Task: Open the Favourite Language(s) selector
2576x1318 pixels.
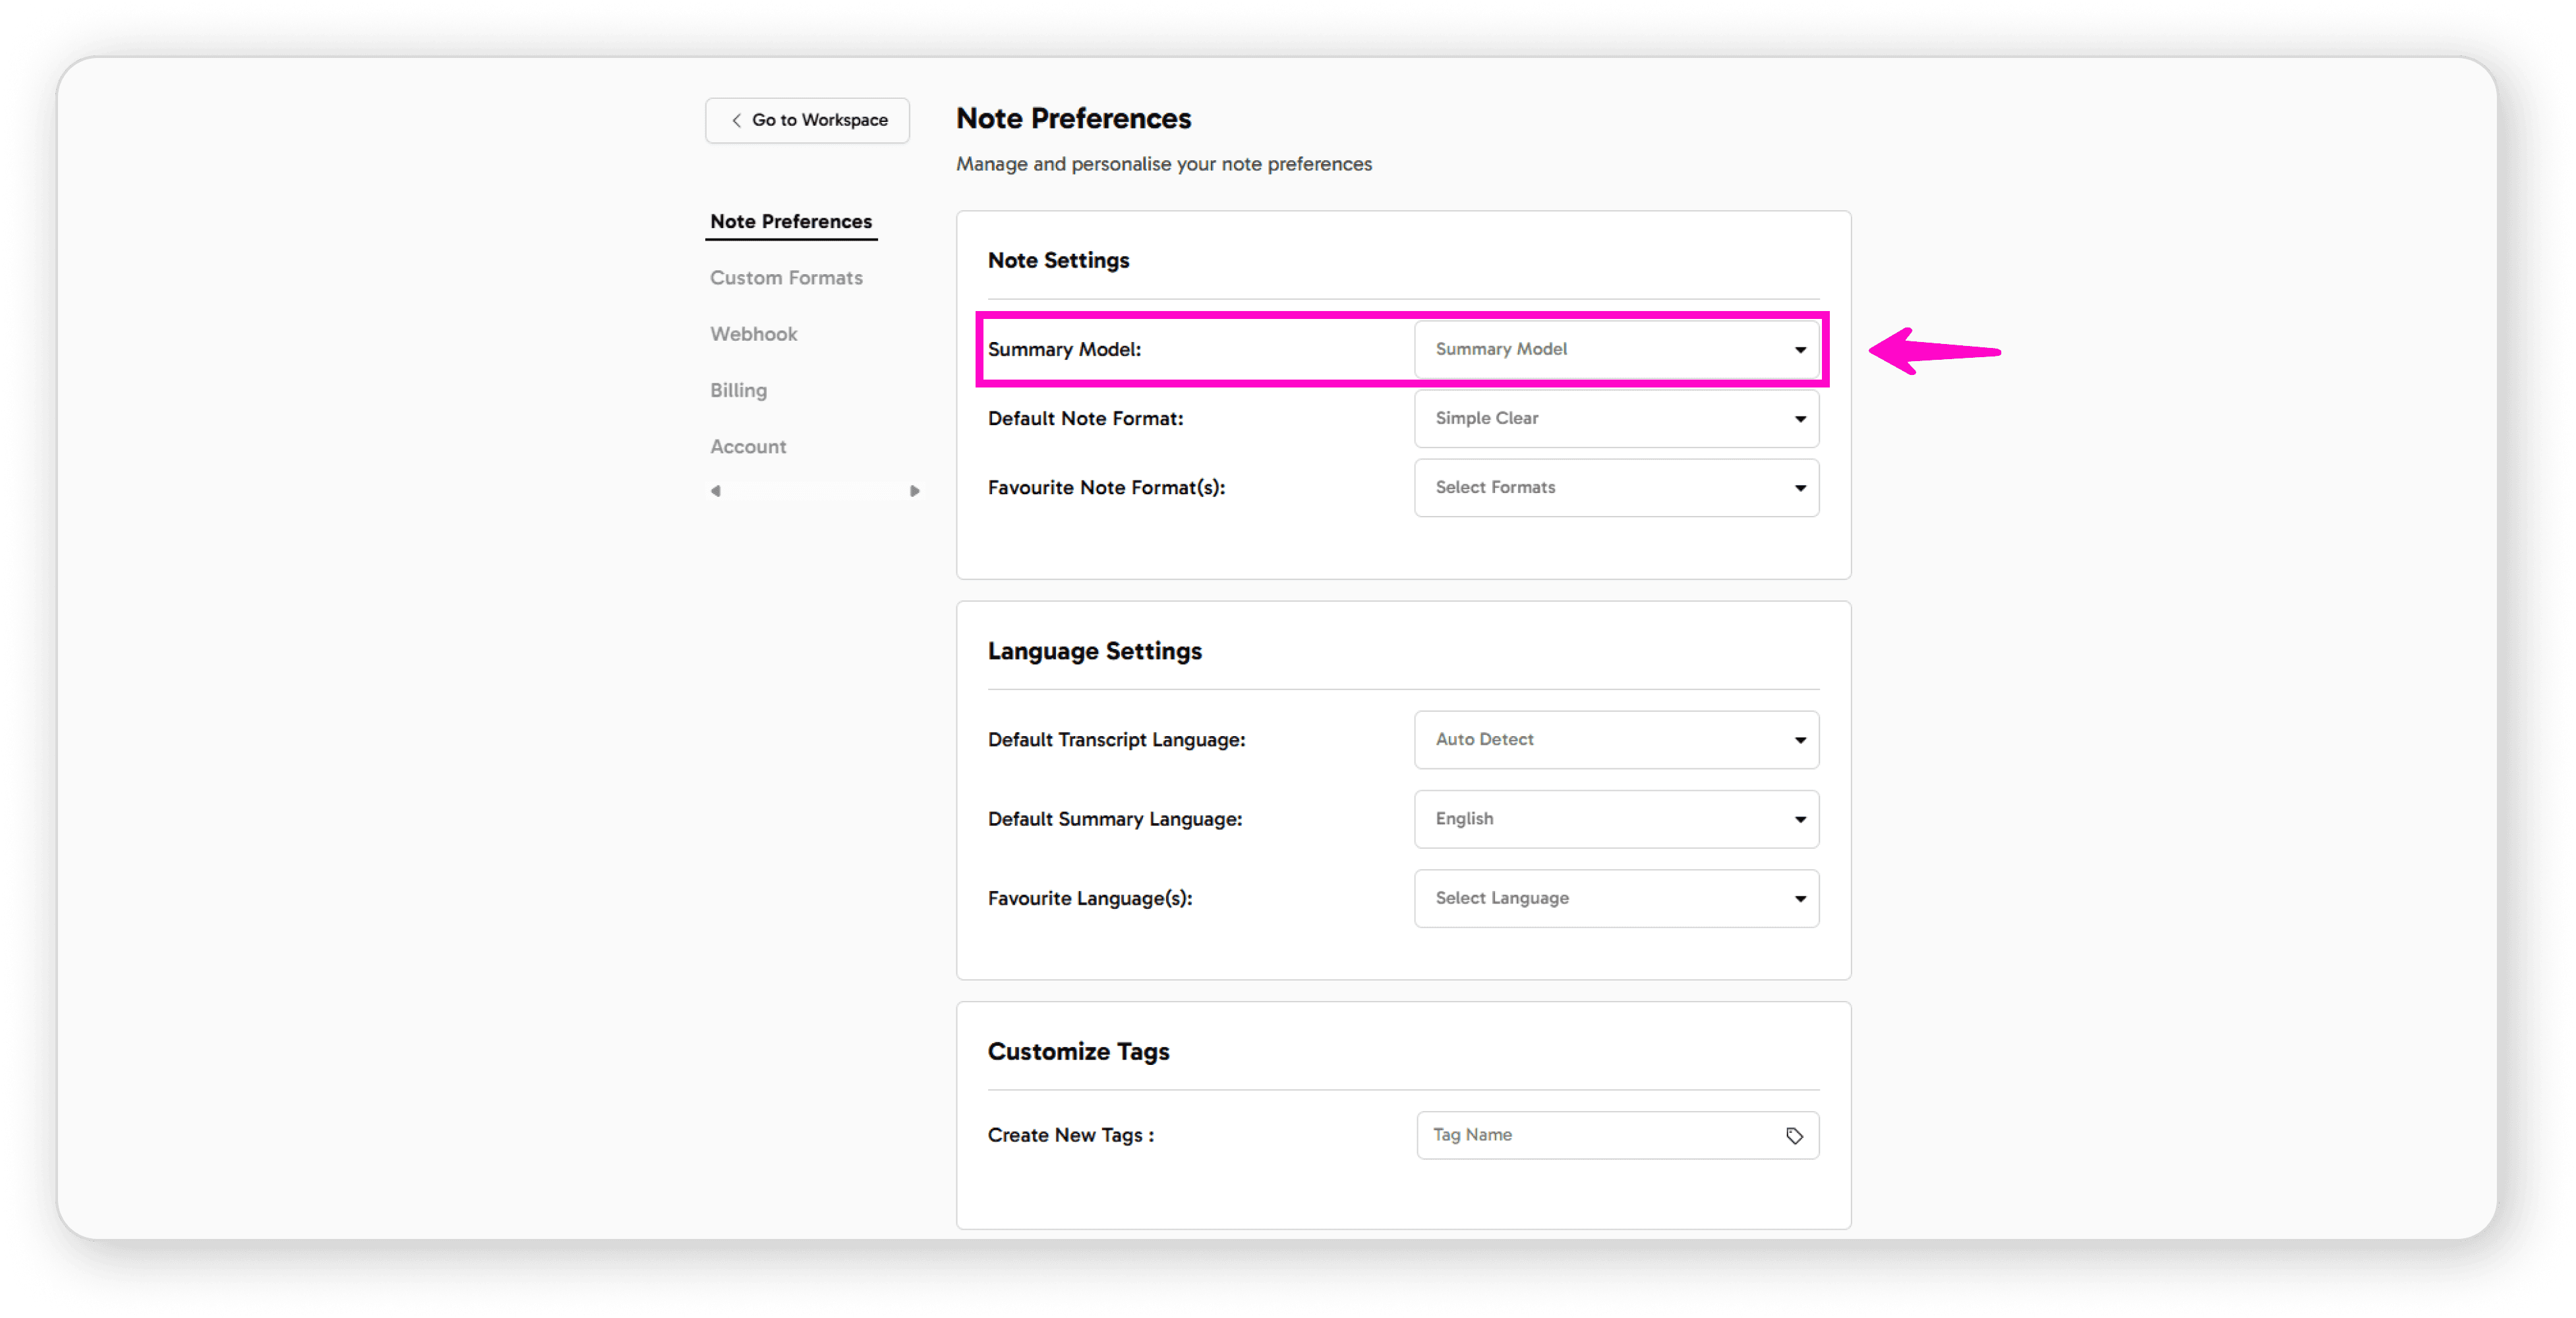Action: pos(1616,898)
